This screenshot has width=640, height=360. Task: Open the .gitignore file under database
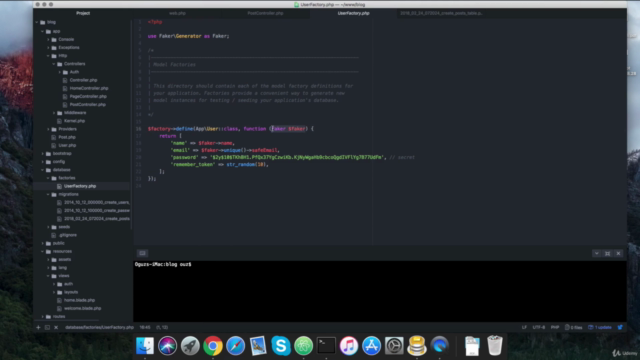tap(67, 235)
